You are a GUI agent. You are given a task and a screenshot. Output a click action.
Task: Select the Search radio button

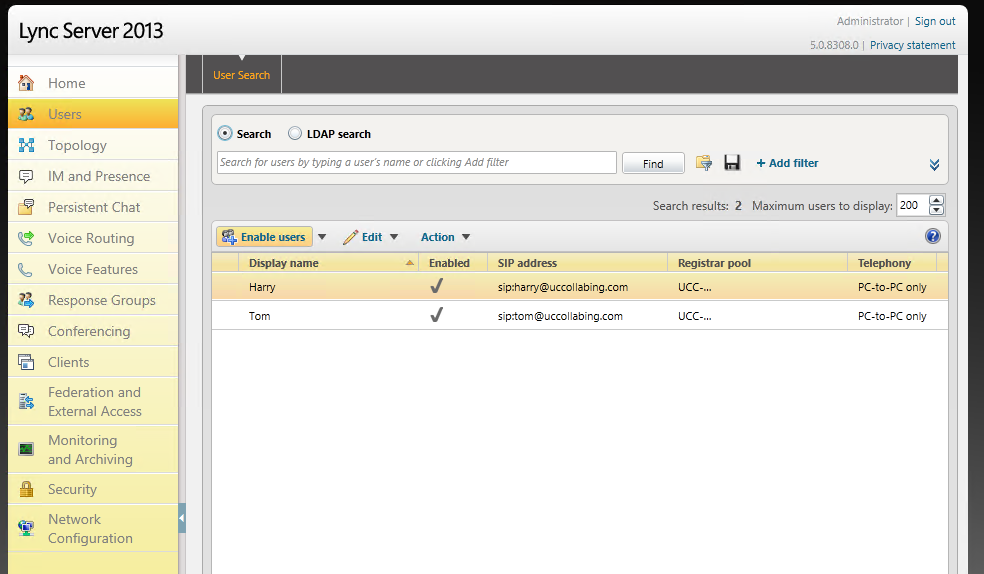(x=225, y=134)
